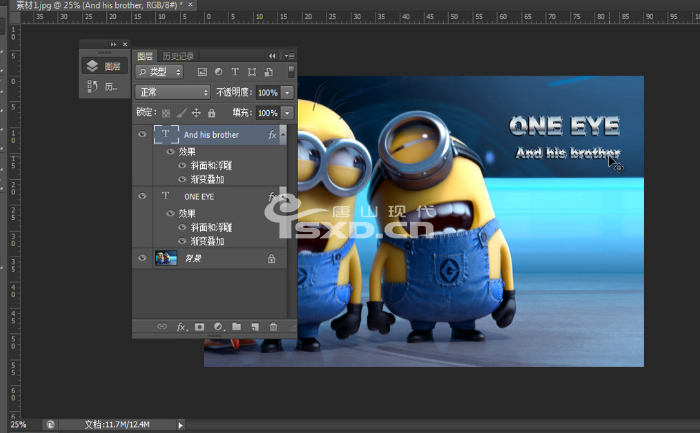The height and width of the screenshot is (433, 700).
Task: Toggle the layer filtering switch
Action: pos(291,72)
